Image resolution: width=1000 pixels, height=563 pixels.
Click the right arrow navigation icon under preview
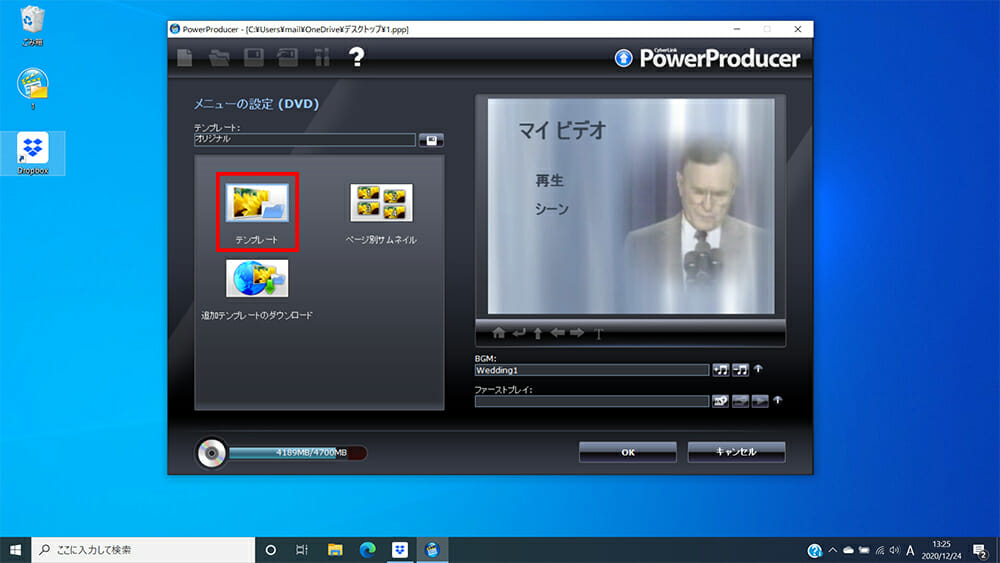[577, 333]
